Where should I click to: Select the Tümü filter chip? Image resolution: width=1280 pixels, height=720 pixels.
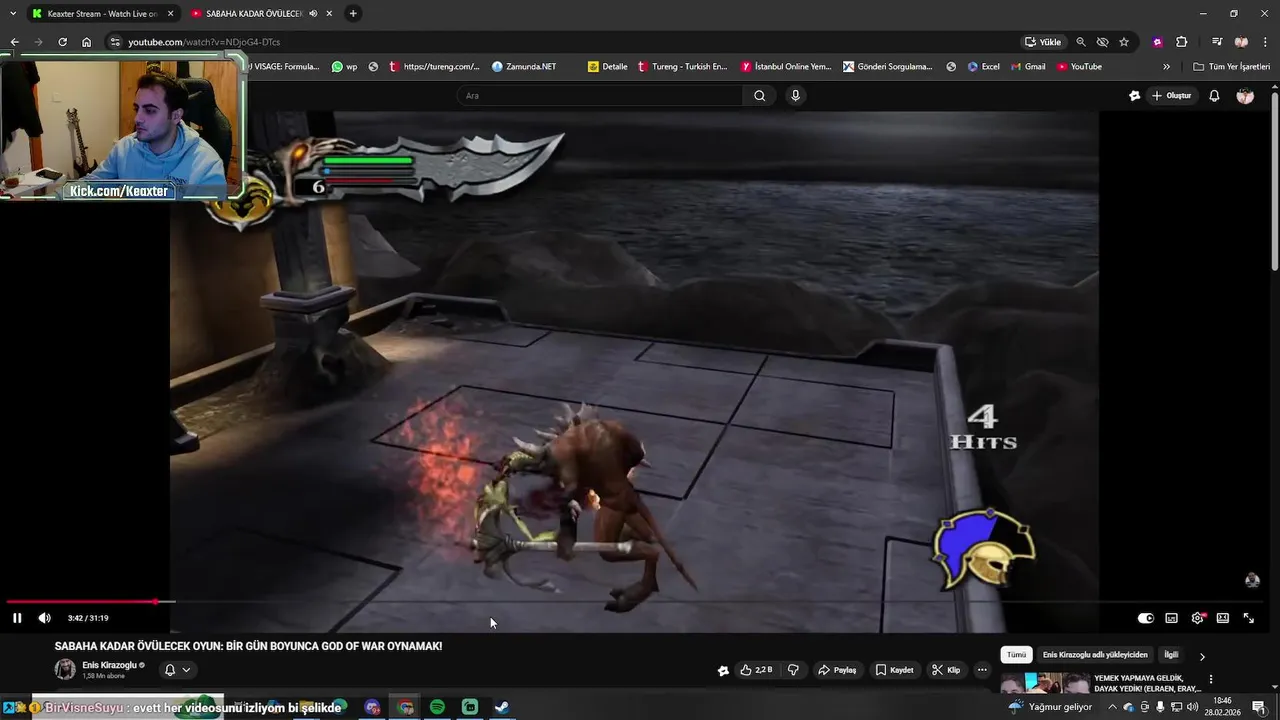pyautogui.click(x=1017, y=655)
